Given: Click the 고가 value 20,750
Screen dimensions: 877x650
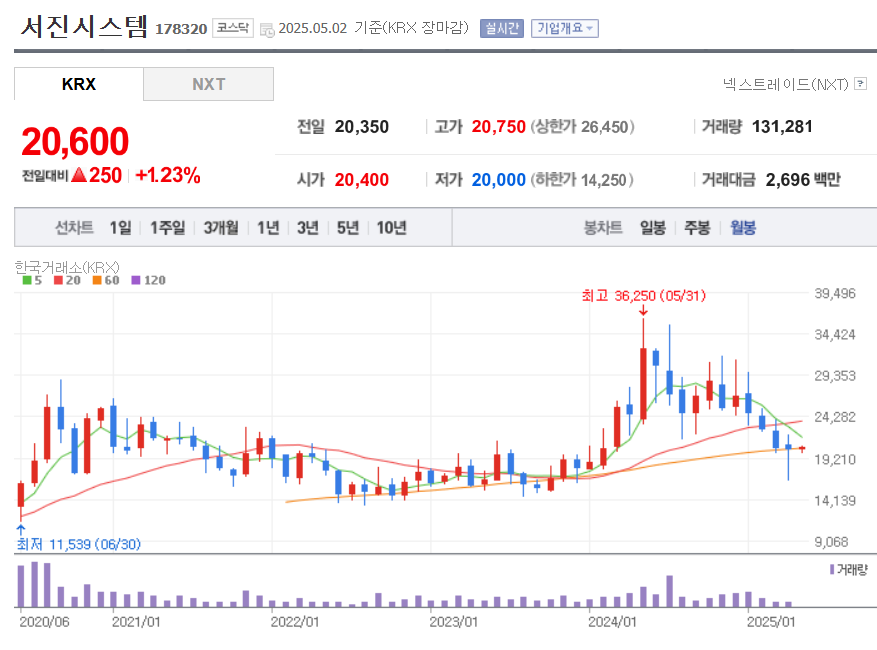Looking at the screenshot, I should 498,126.
